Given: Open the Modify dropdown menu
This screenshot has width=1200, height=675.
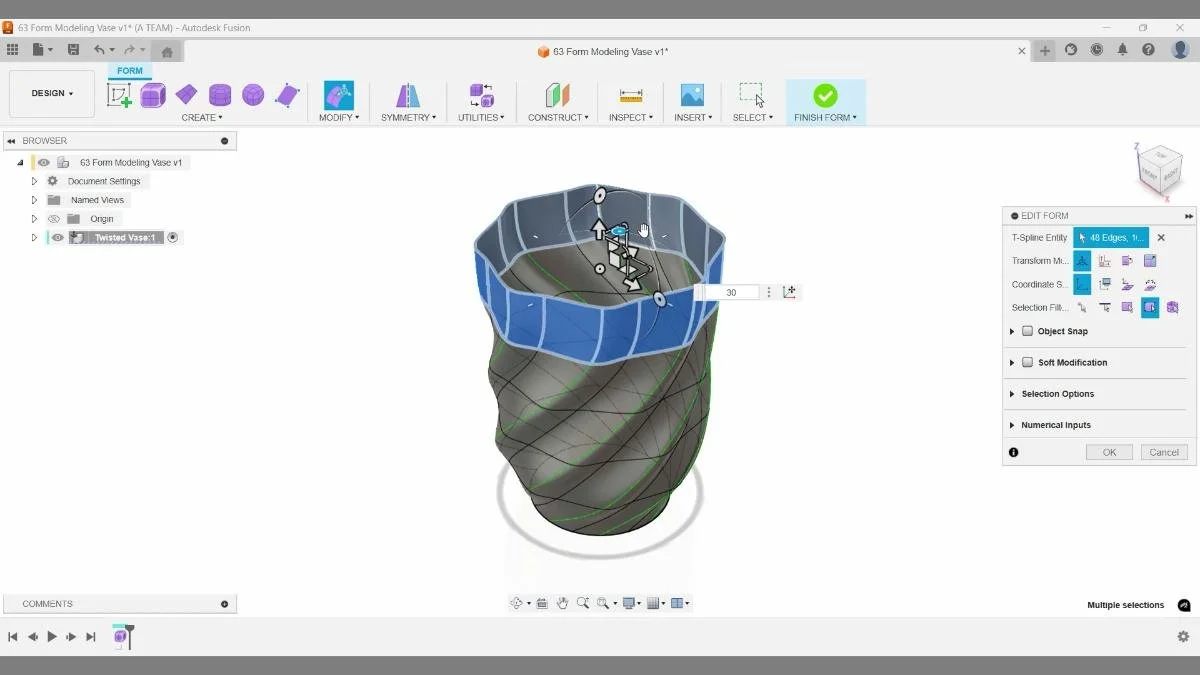Looking at the screenshot, I should [x=338, y=117].
